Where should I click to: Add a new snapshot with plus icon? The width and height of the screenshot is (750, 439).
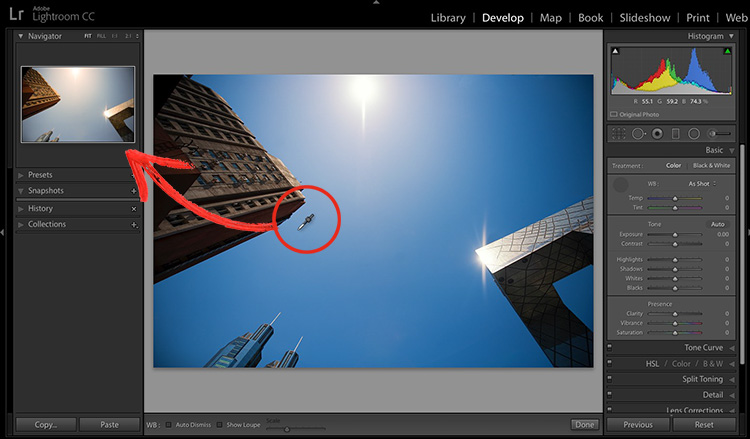(134, 191)
